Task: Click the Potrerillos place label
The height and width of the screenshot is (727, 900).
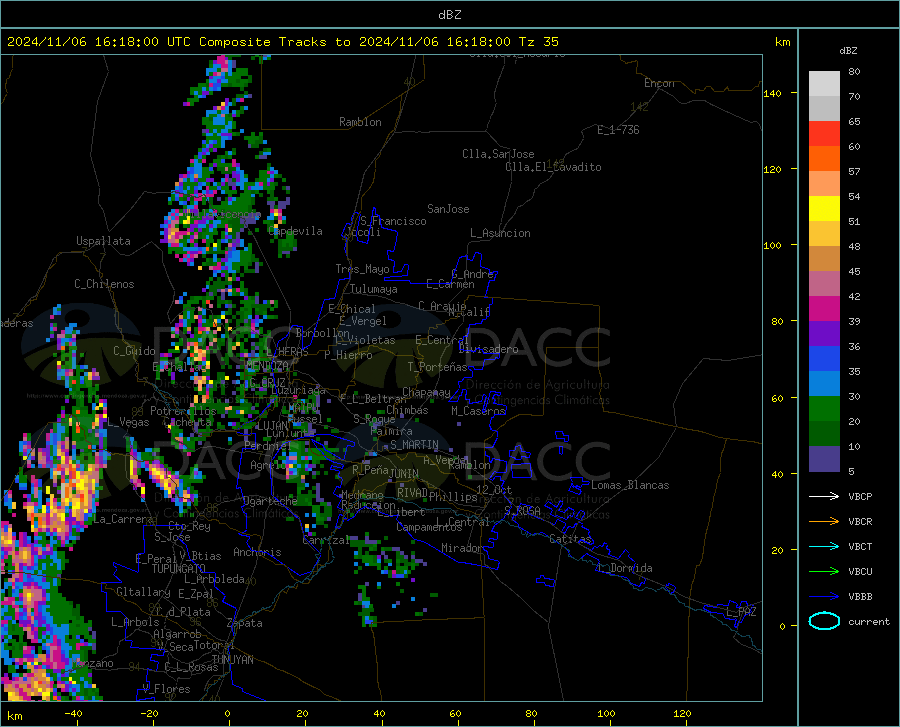Action: click(x=183, y=411)
